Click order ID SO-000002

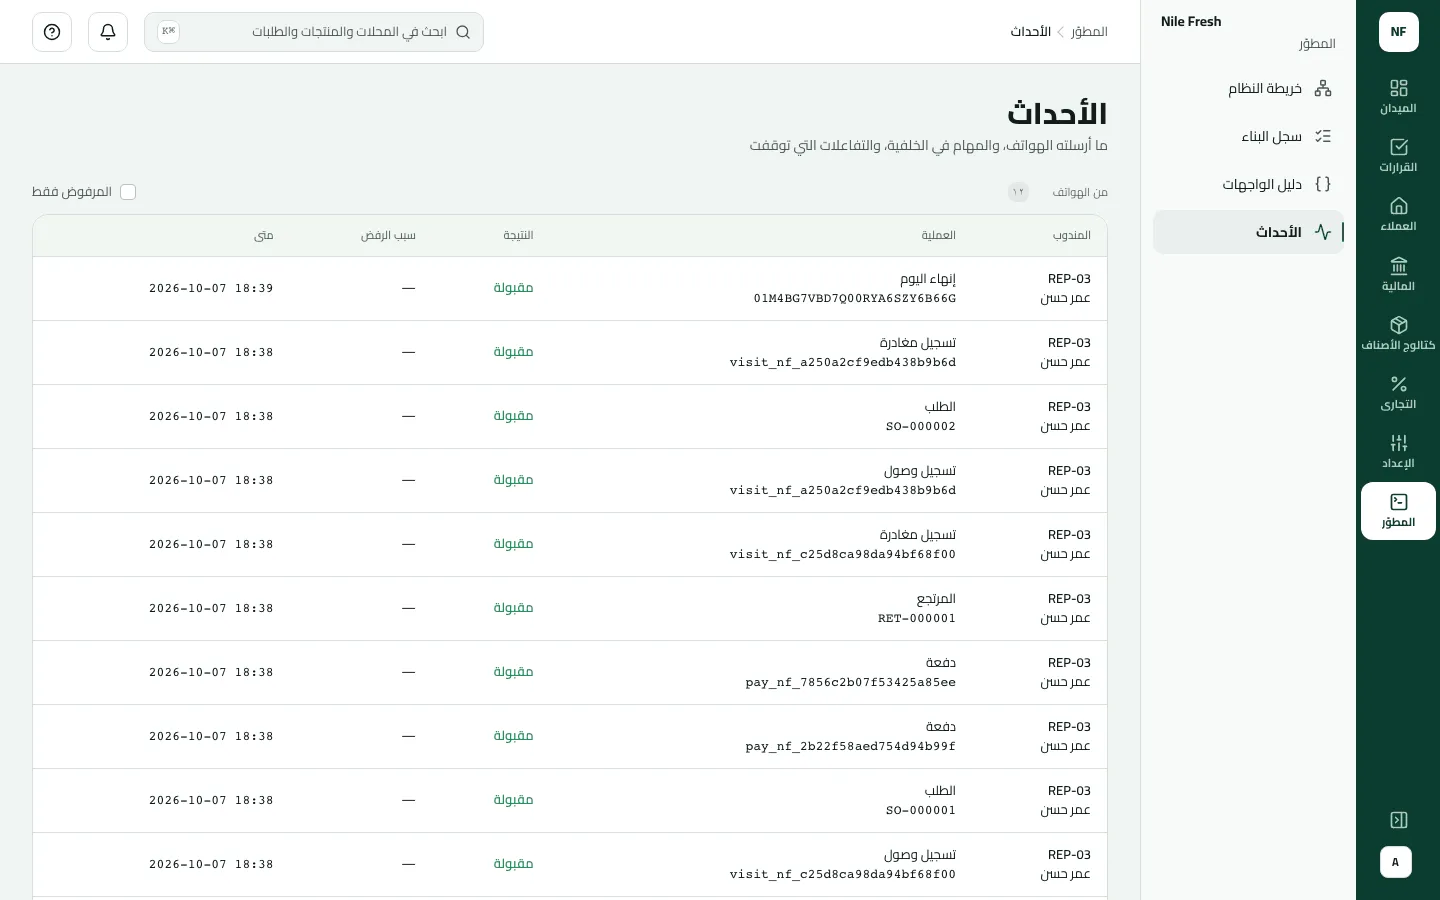[x=921, y=426]
